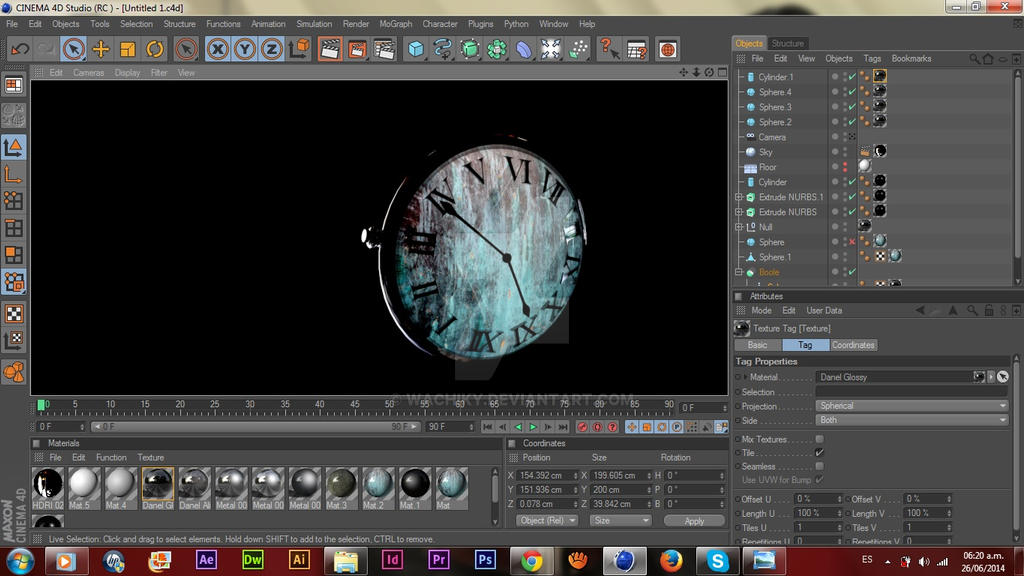Render to Picture Viewer icon
Image resolution: width=1024 pixels, height=576 pixels.
click(357, 49)
